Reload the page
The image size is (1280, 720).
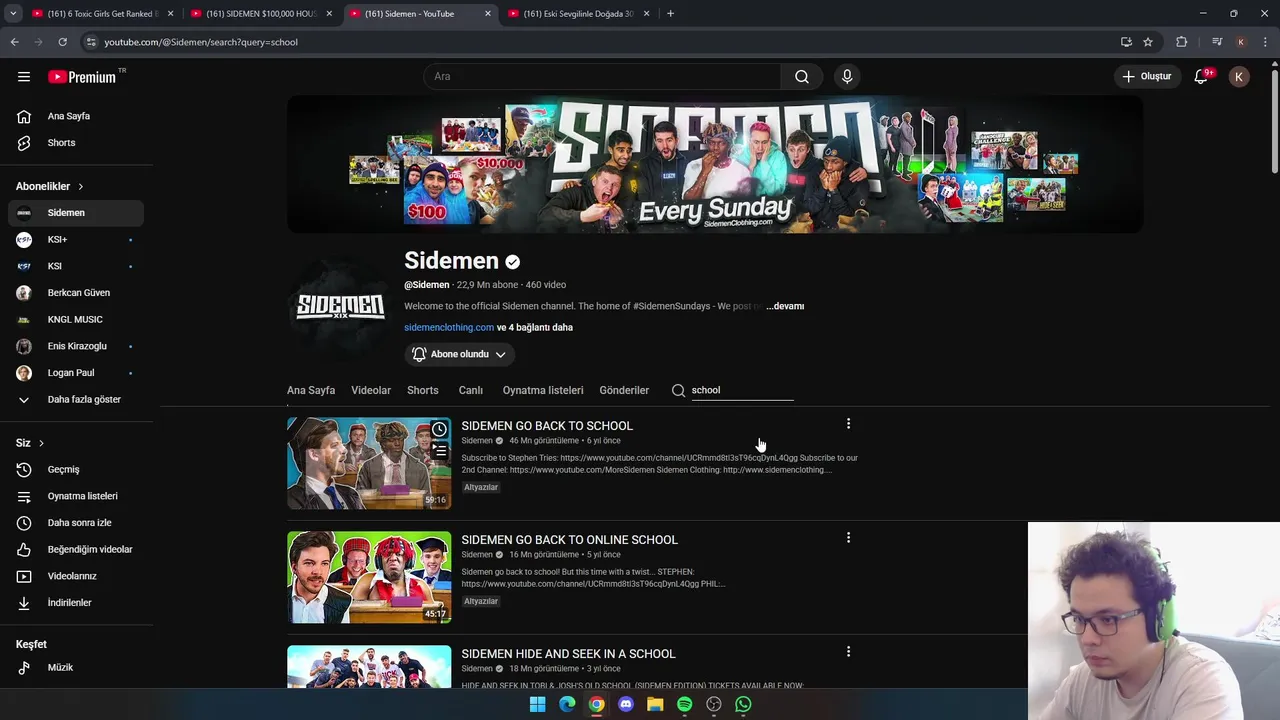(62, 42)
